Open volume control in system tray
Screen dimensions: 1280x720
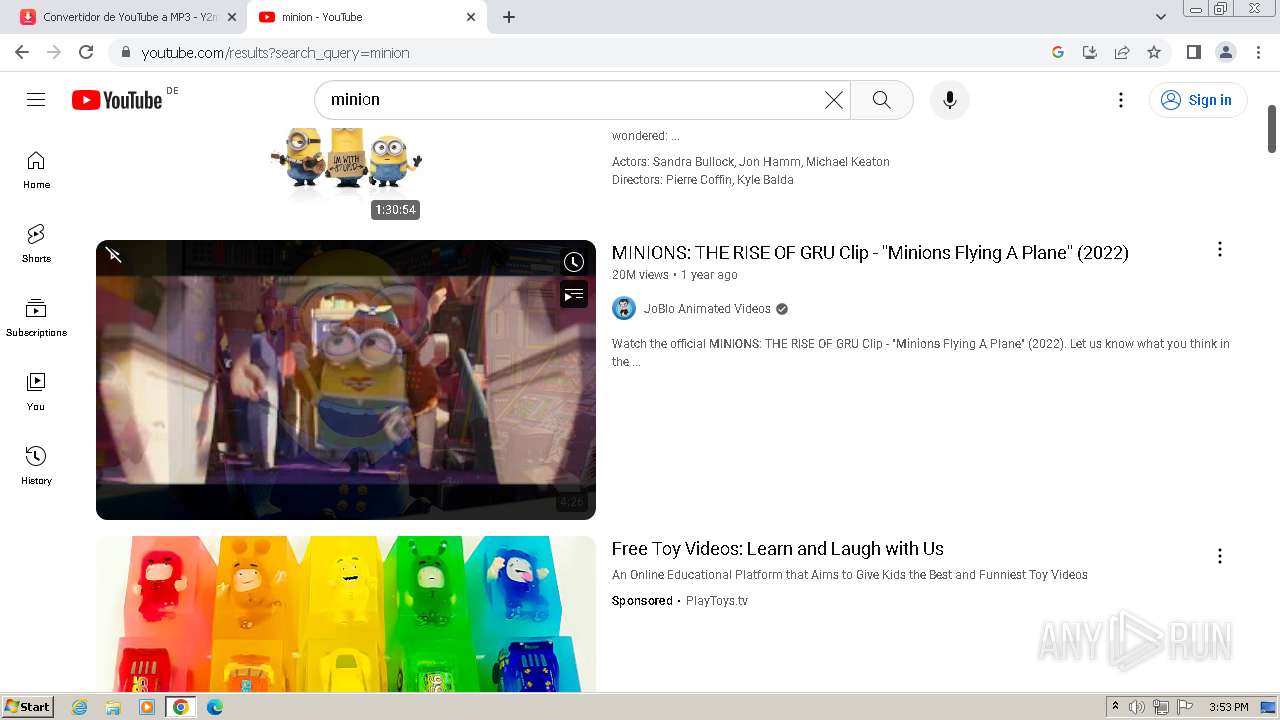pyautogui.click(x=1137, y=707)
